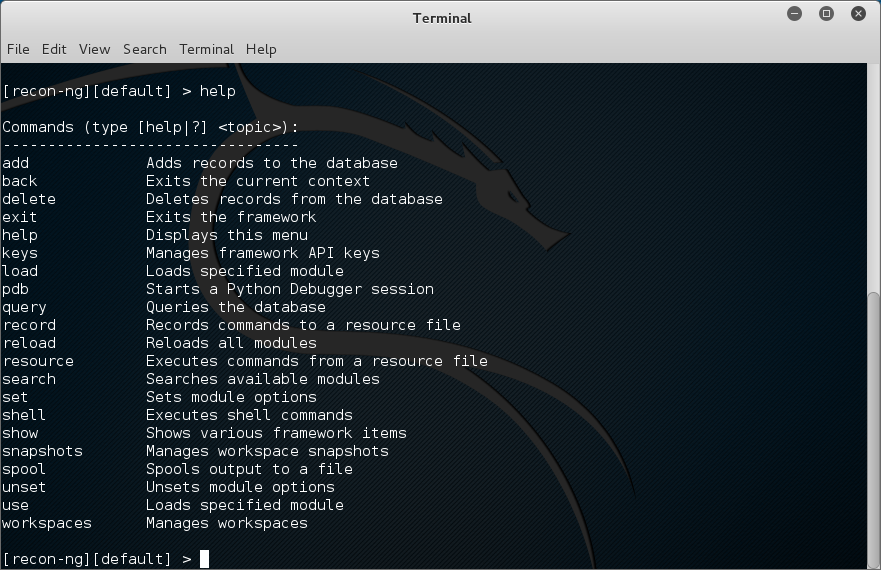Click the 'Terminal' window title
Viewport: 881px width, 570px height.
442,18
